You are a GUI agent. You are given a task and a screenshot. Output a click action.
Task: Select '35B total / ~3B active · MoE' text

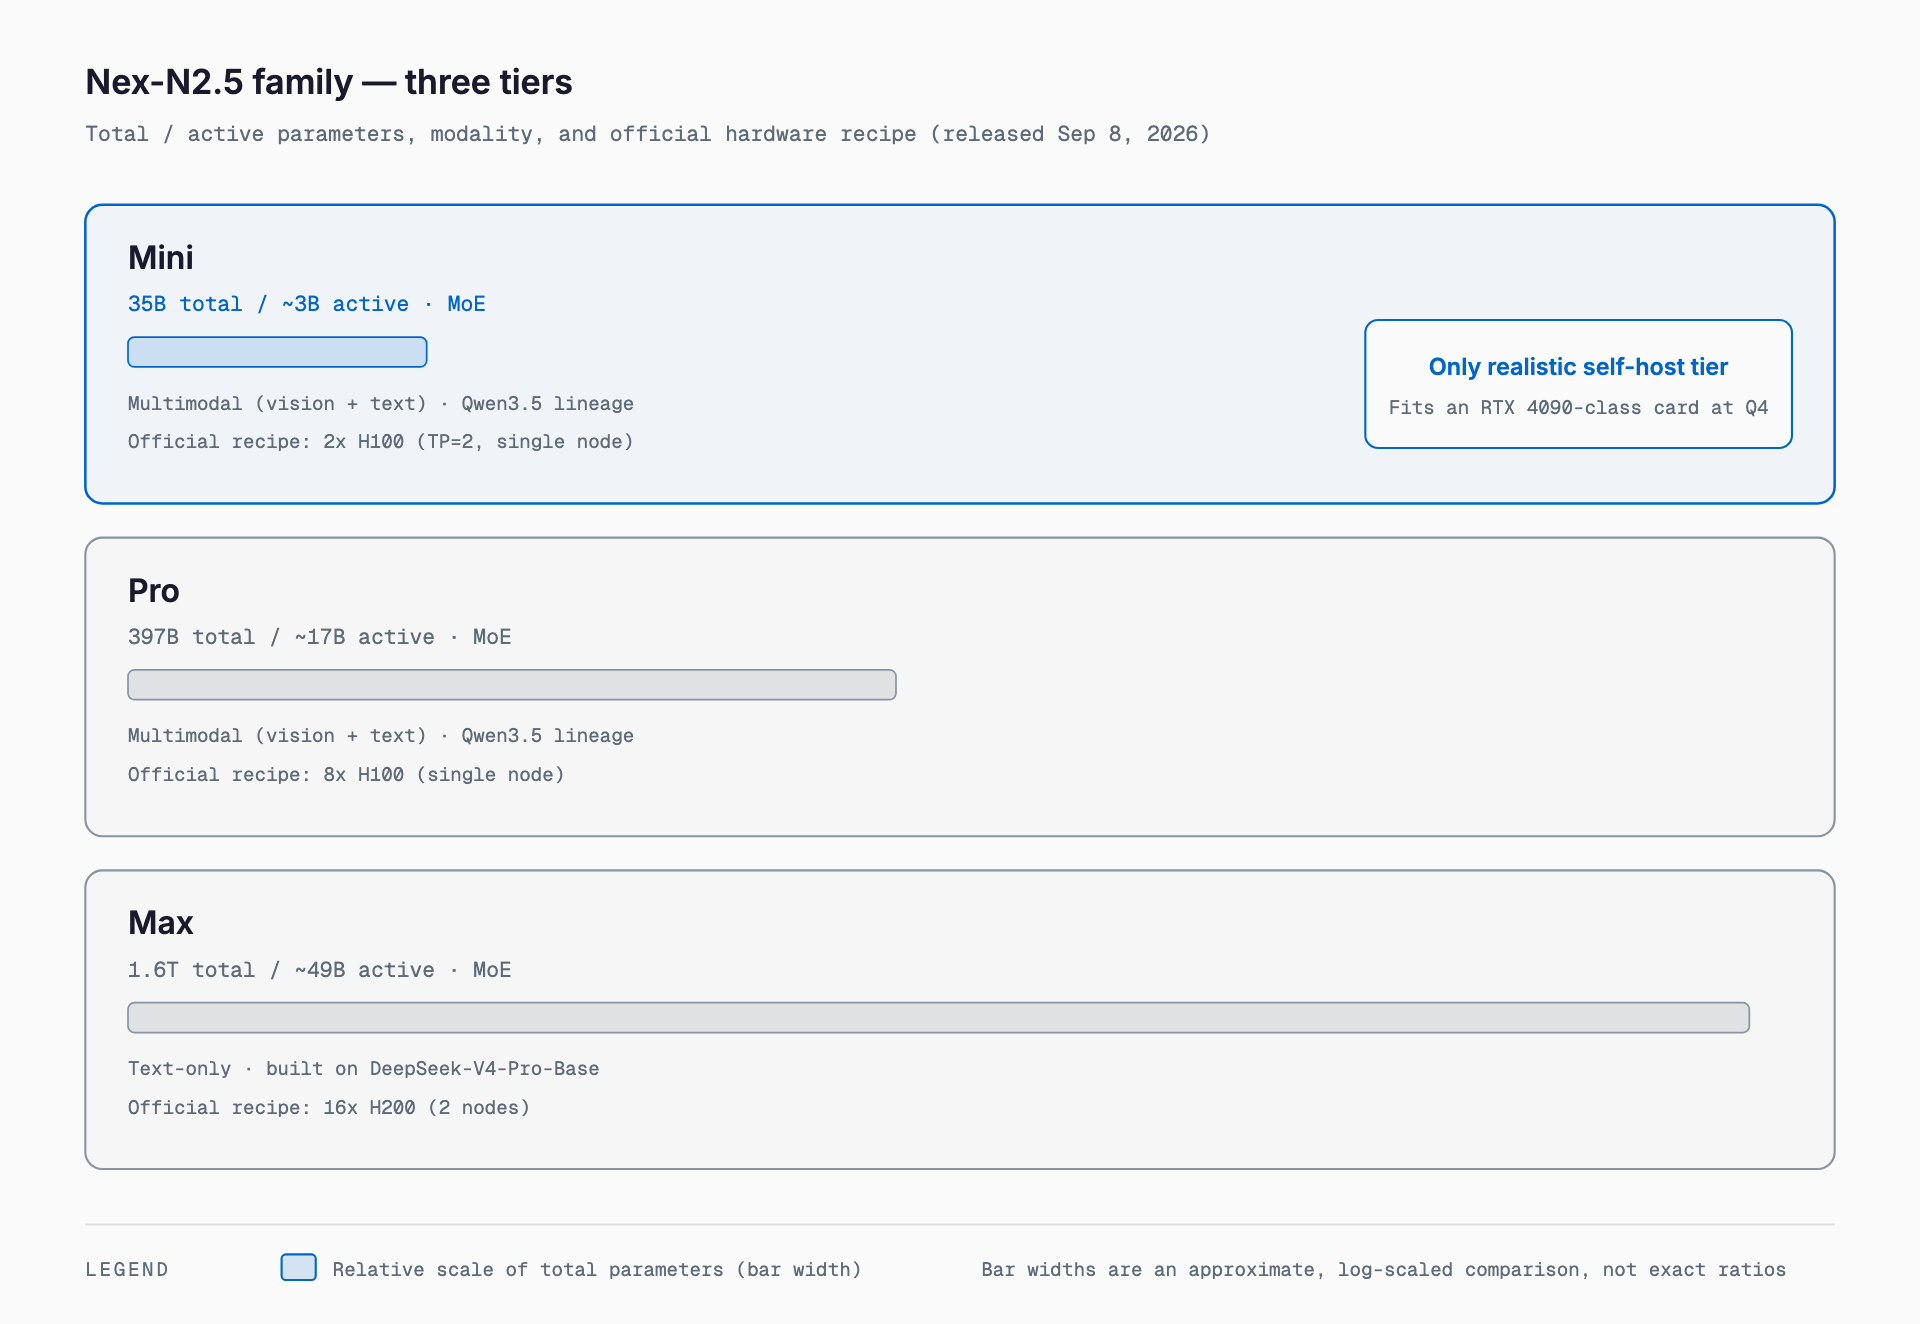[x=307, y=304]
